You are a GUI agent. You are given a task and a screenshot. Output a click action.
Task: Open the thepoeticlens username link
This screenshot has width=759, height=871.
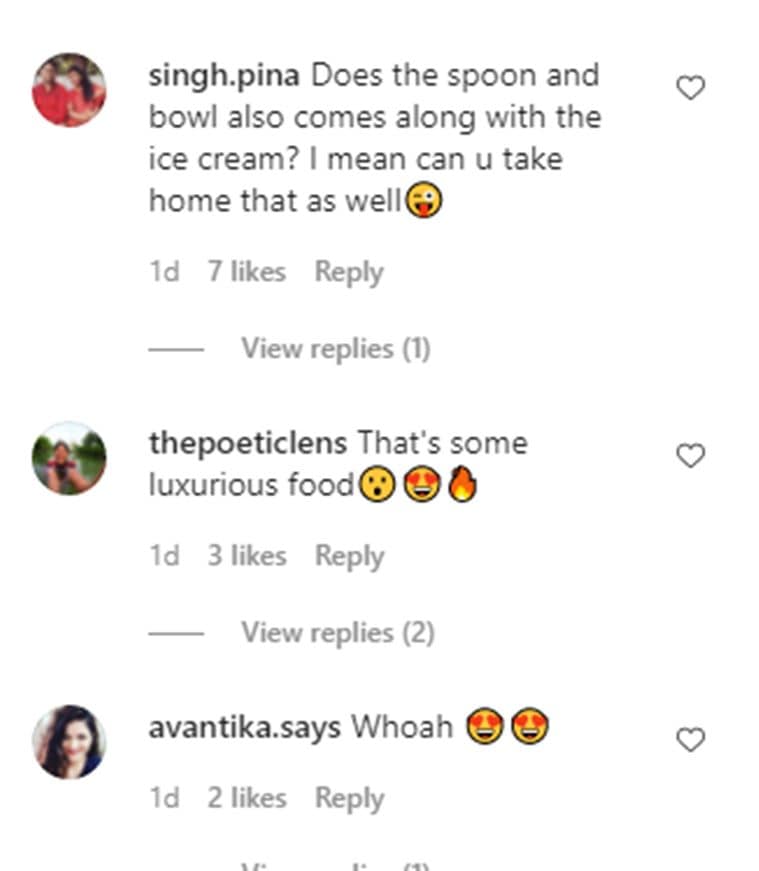[248, 443]
